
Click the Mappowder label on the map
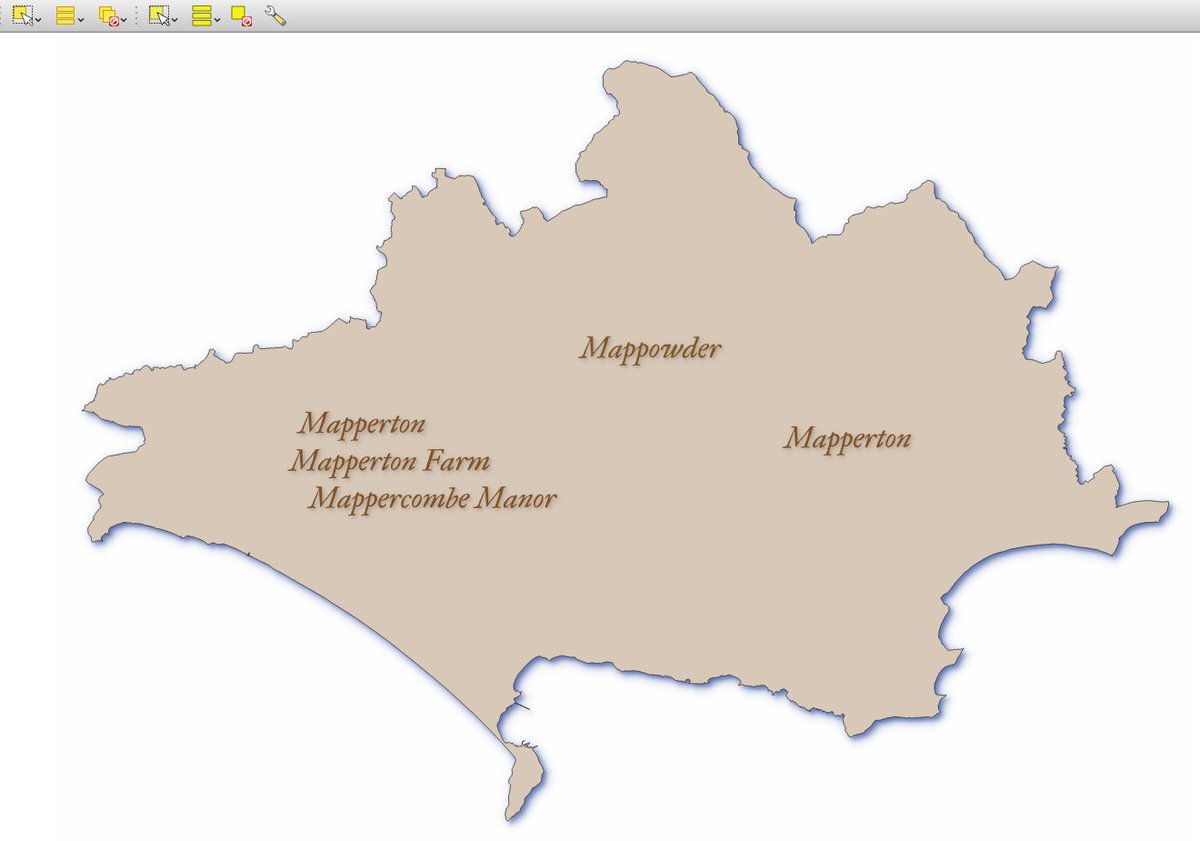pos(650,349)
